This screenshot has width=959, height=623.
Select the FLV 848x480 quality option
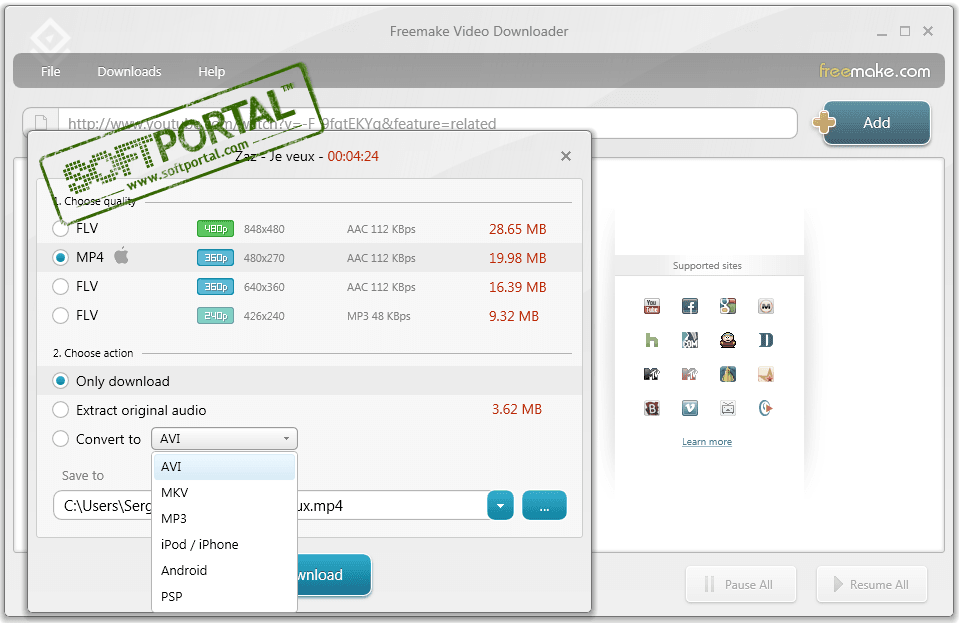61,229
